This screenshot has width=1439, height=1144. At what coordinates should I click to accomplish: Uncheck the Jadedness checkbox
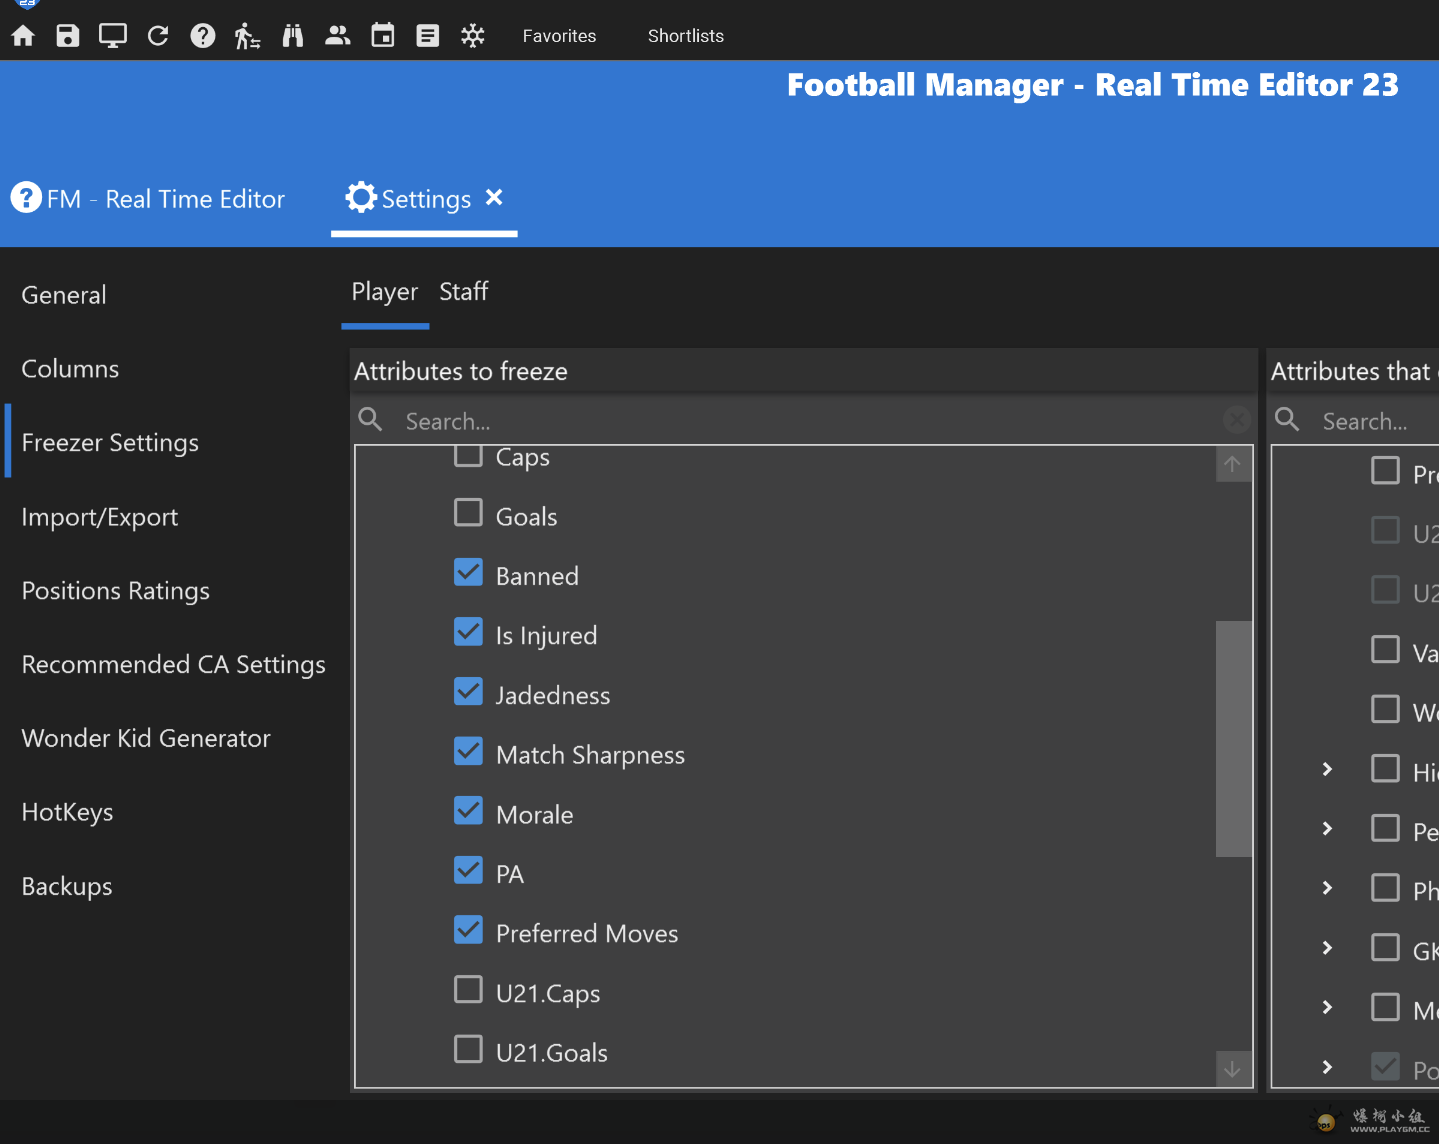tap(468, 692)
